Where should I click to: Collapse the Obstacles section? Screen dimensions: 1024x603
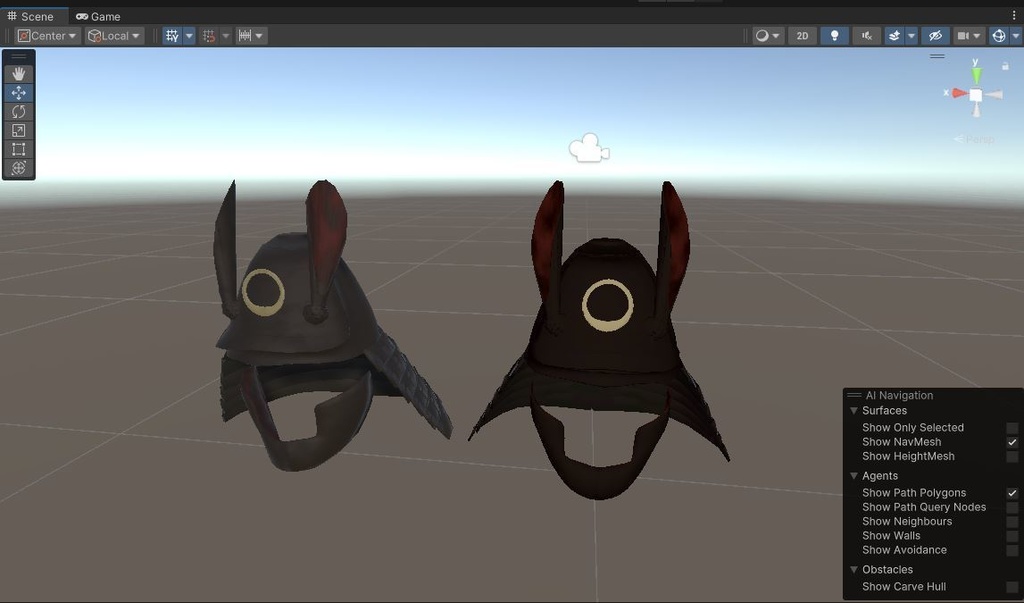point(854,569)
